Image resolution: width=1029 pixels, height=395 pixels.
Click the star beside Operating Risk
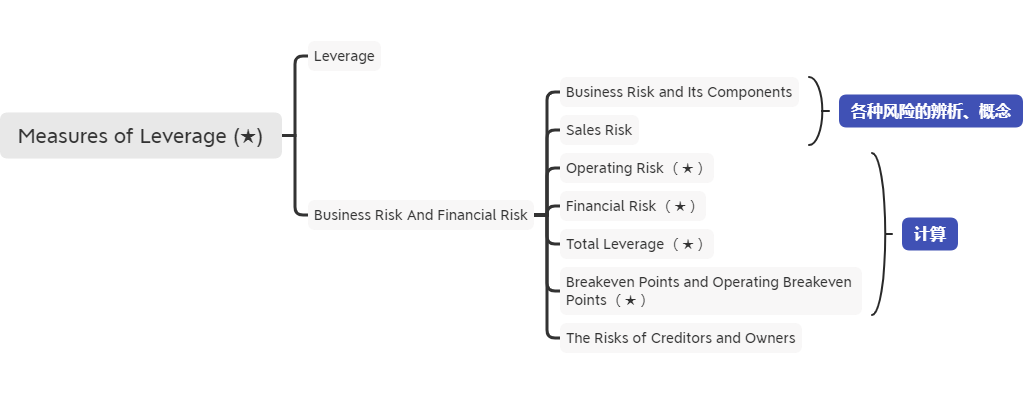pyautogui.click(x=687, y=169)
